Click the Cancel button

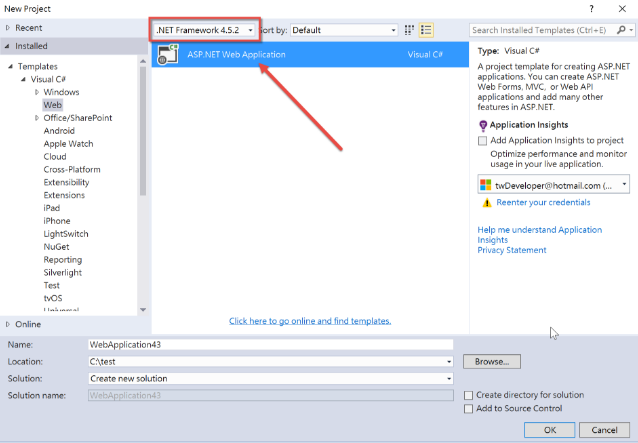tap(604, 430)
